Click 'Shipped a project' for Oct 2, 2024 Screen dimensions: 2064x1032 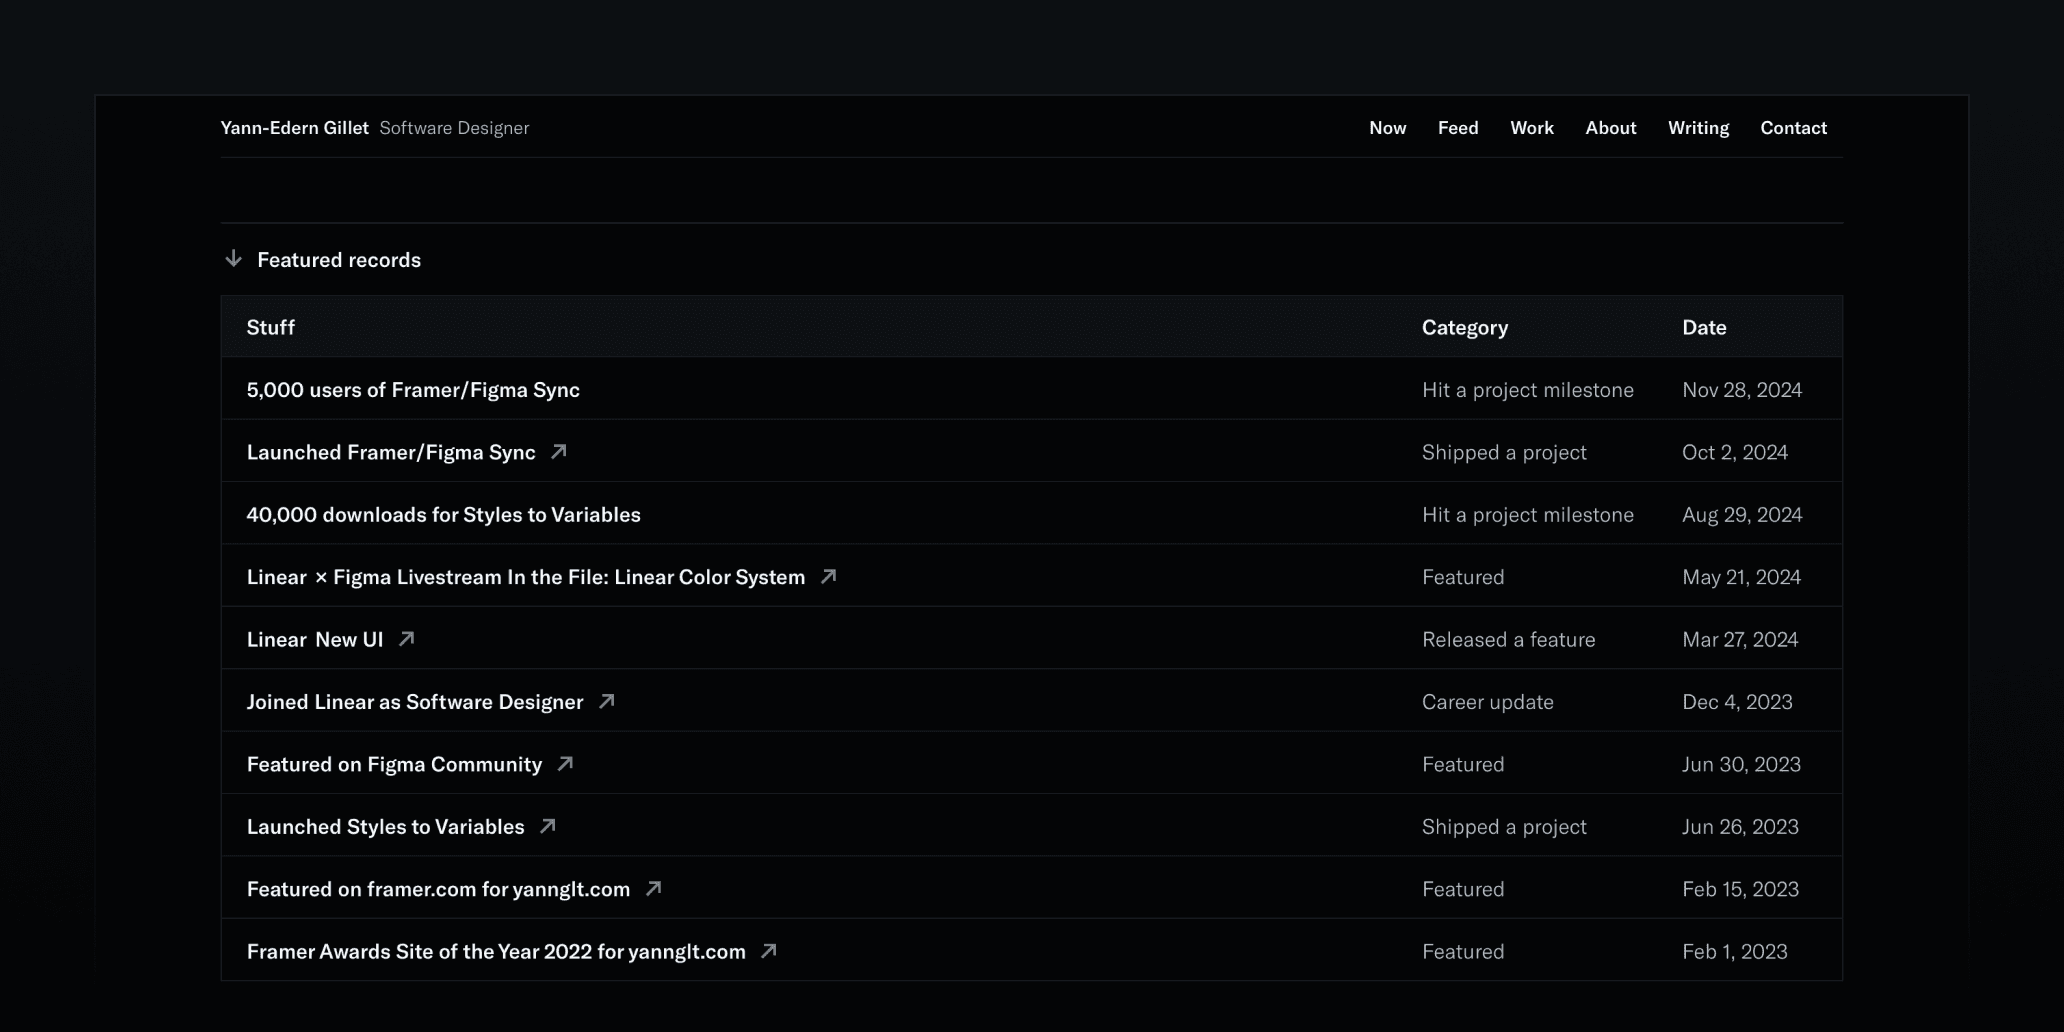1504,452
